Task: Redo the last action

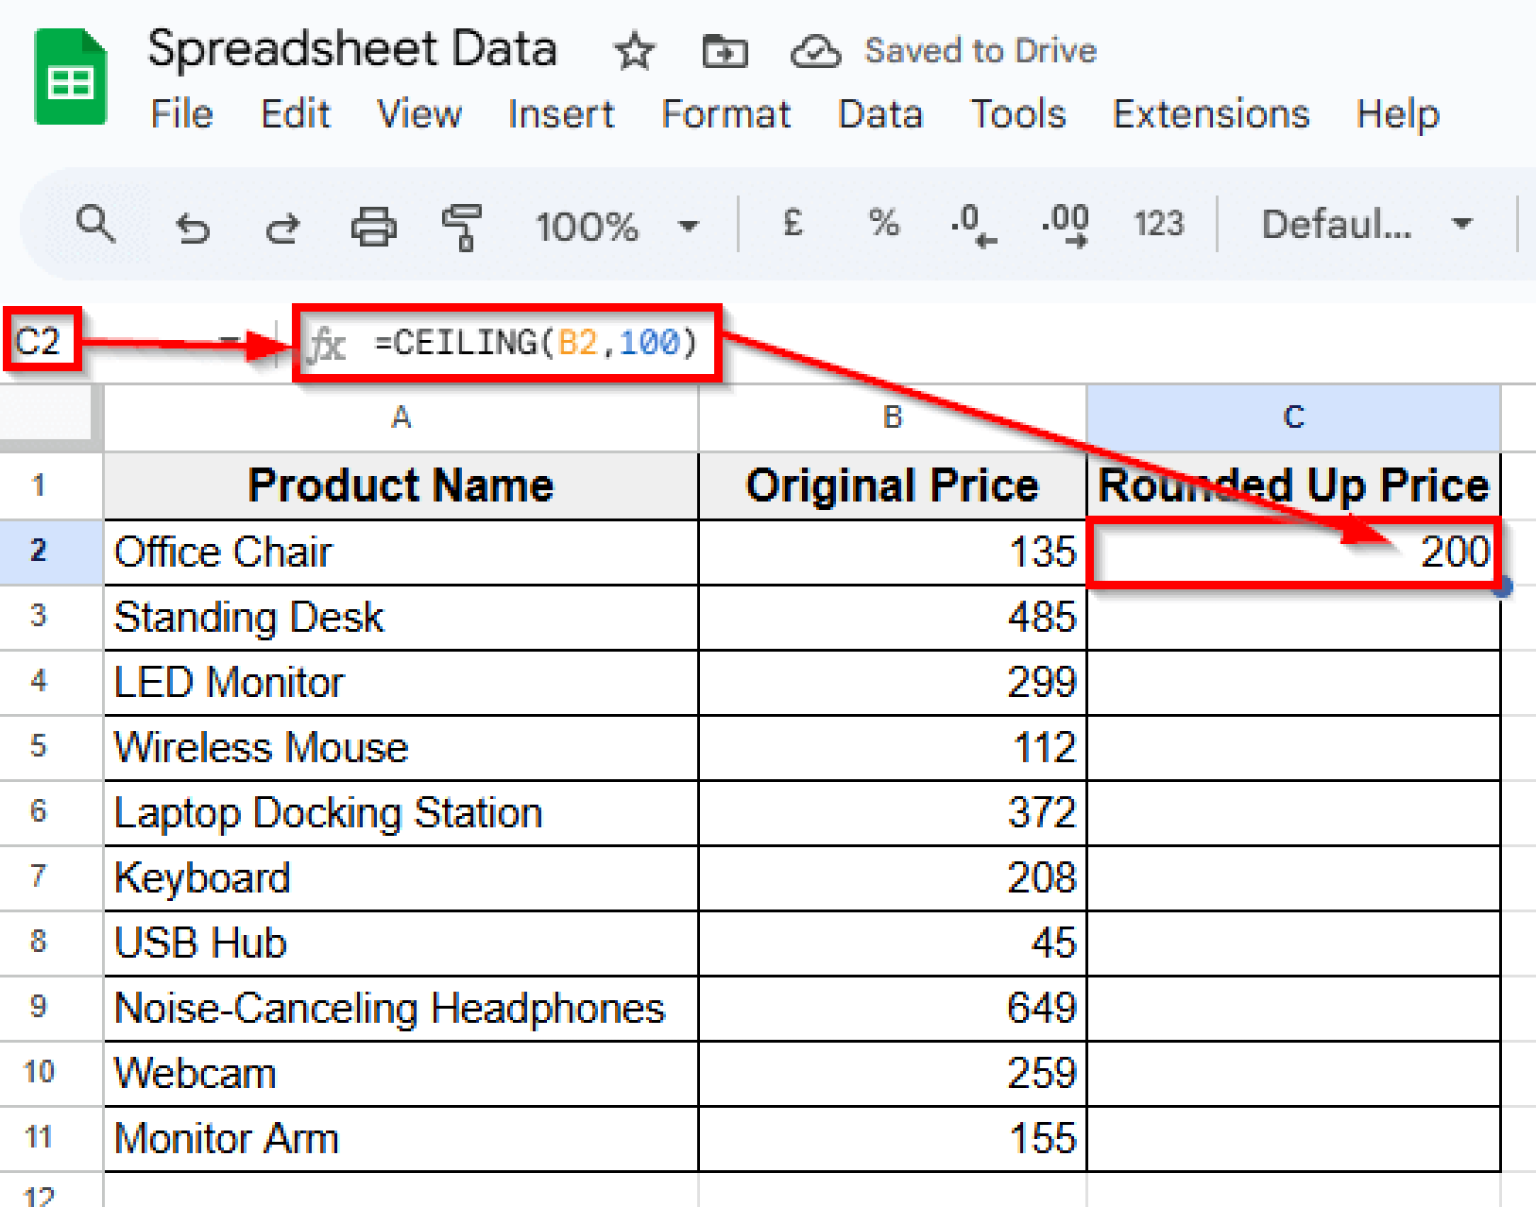Action: coord(282,226)
